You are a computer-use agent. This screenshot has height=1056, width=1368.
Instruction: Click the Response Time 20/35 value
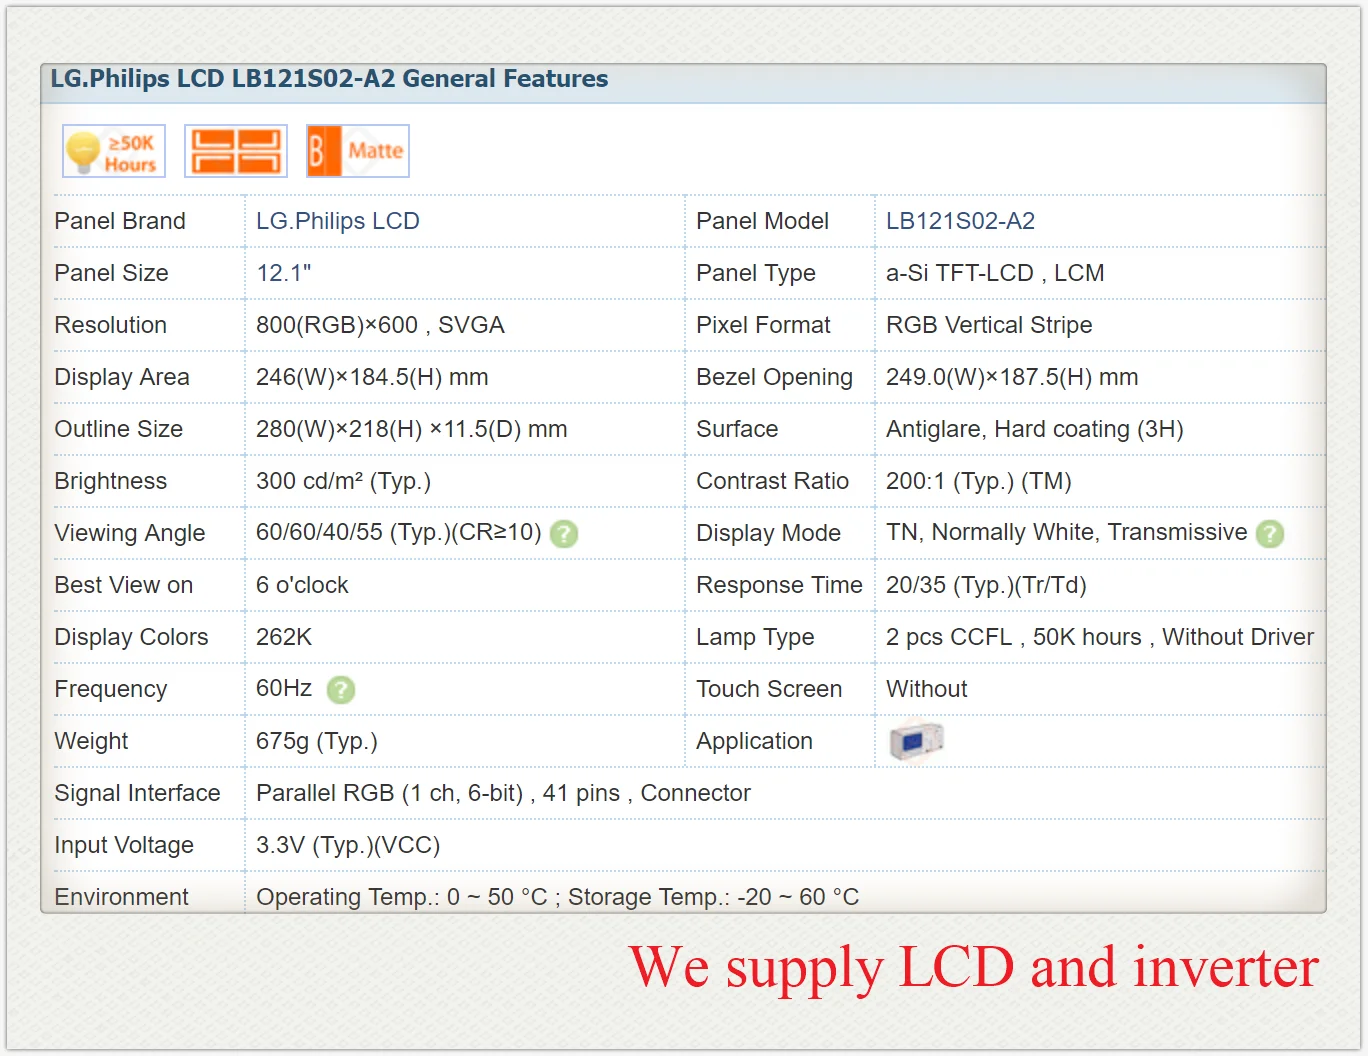(x=986, y=585)
